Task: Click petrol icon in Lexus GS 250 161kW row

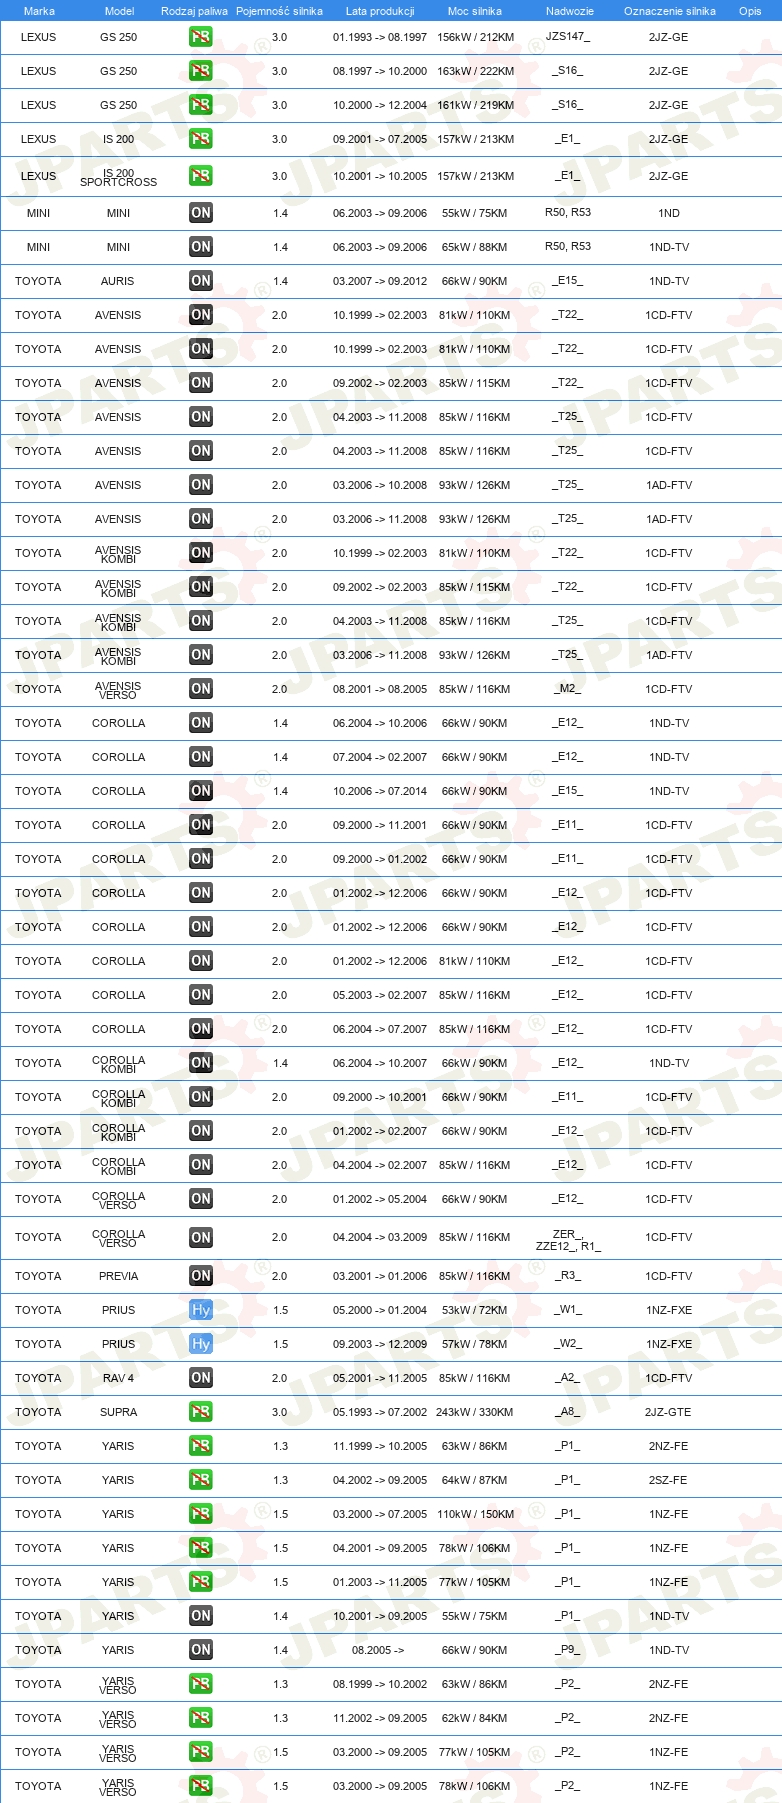Action: (201, 105)
